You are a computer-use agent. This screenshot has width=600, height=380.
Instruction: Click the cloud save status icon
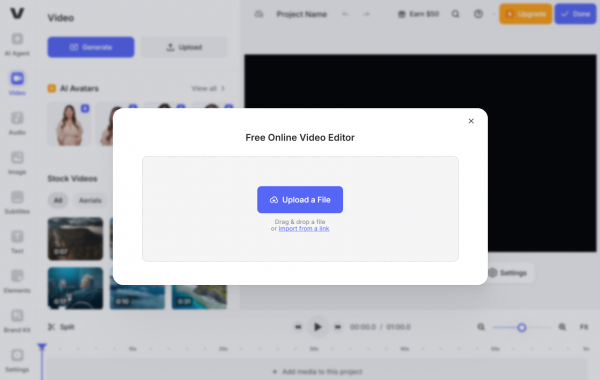pos(259,14)
